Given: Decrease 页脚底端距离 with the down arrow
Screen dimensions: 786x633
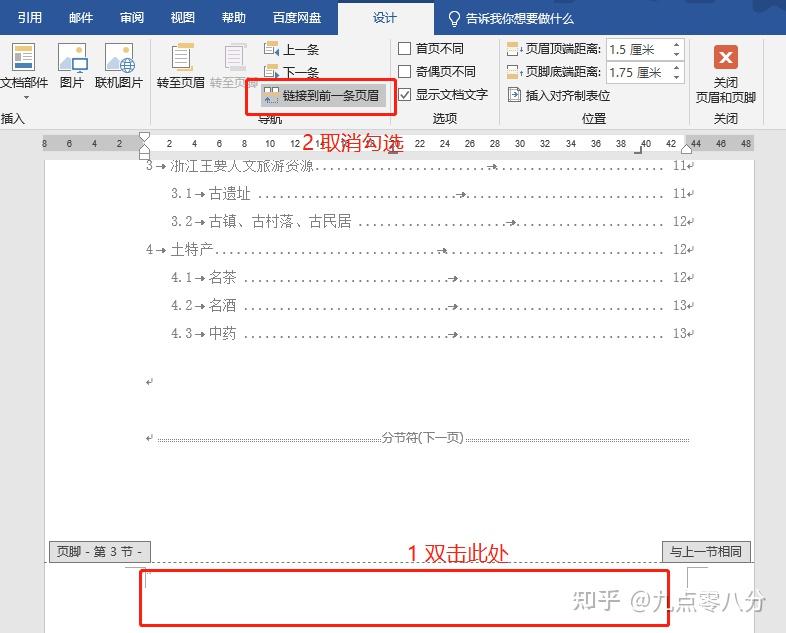Looking at the screenshot, I should point(676,77).
